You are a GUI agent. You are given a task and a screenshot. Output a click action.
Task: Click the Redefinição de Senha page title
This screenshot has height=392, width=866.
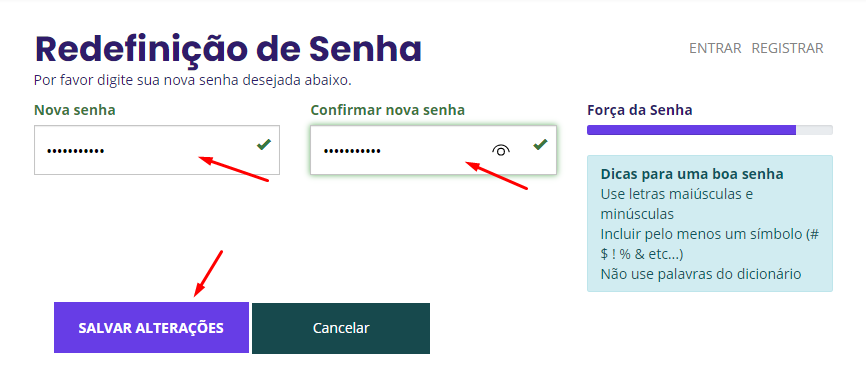229,49
